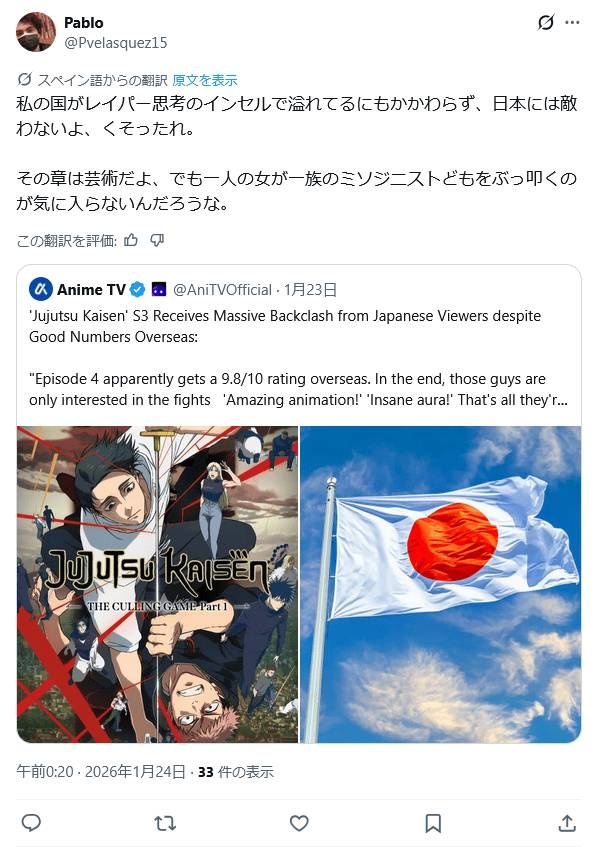Viewport: 598px width, 847px height.
Task: Repost this tweet via retweet icon
Action: tap(165, 823)
